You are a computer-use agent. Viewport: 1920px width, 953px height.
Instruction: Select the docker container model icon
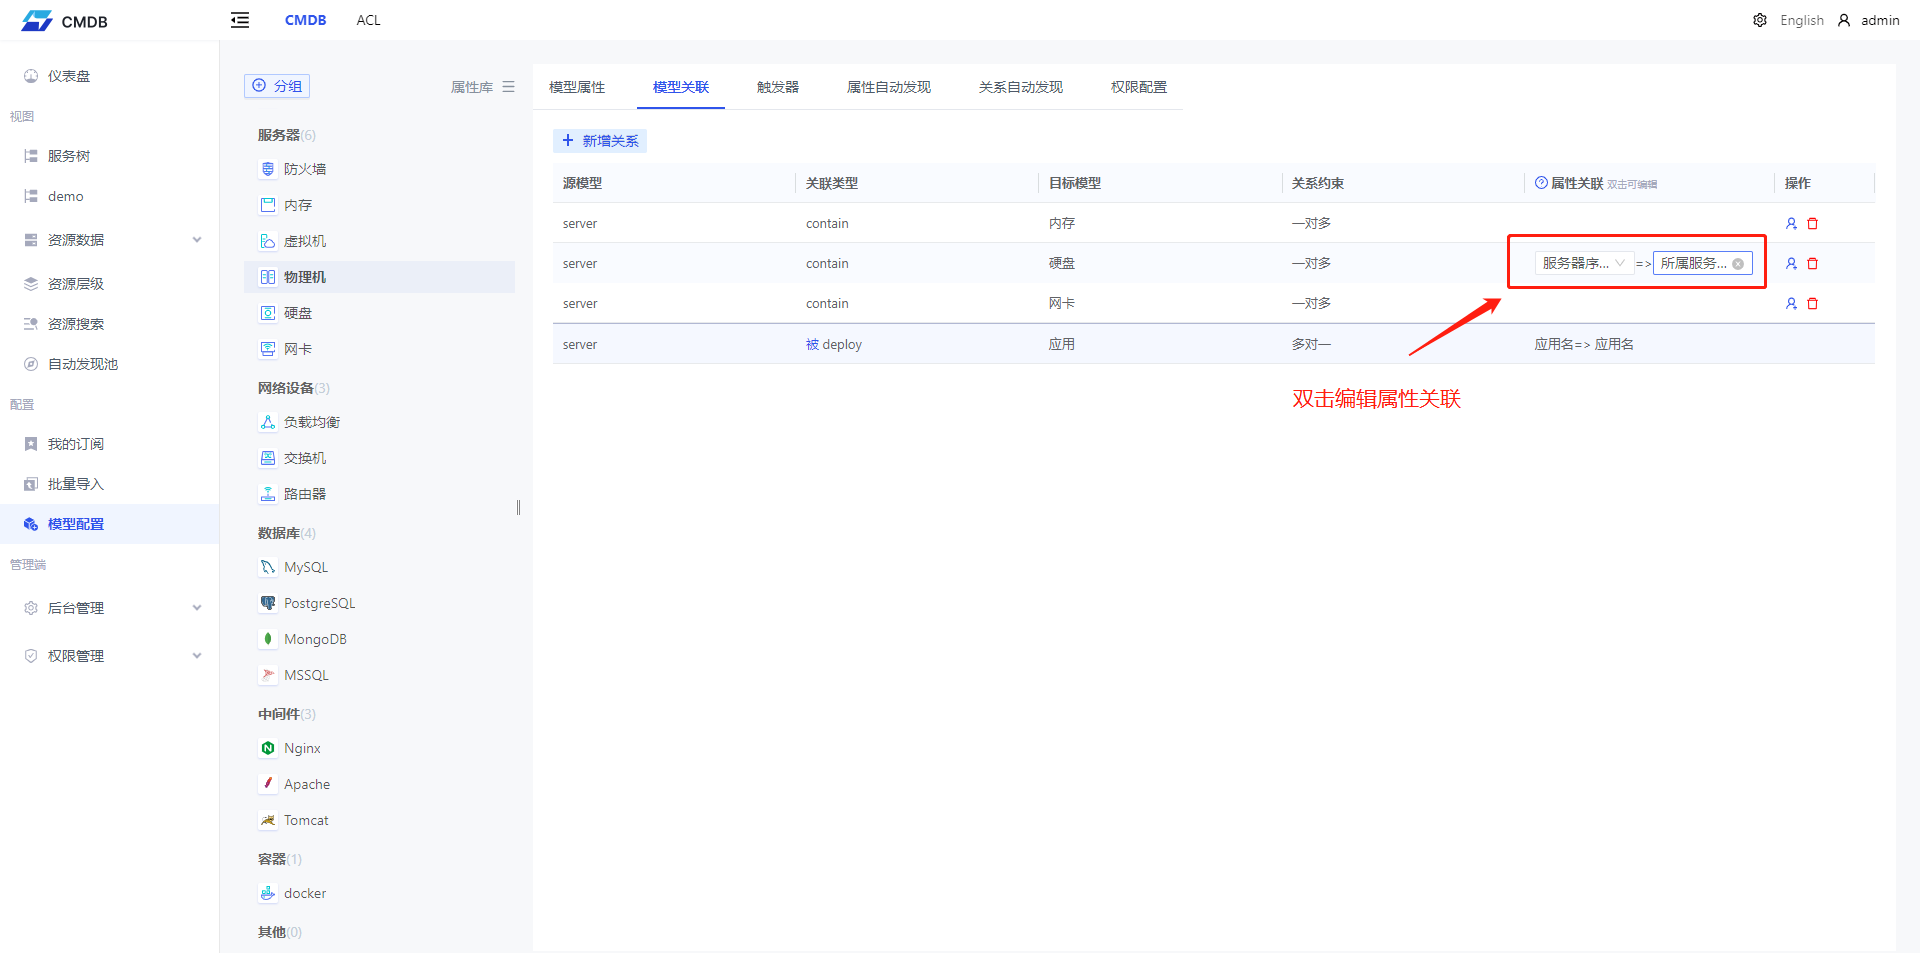pos(268,892)
